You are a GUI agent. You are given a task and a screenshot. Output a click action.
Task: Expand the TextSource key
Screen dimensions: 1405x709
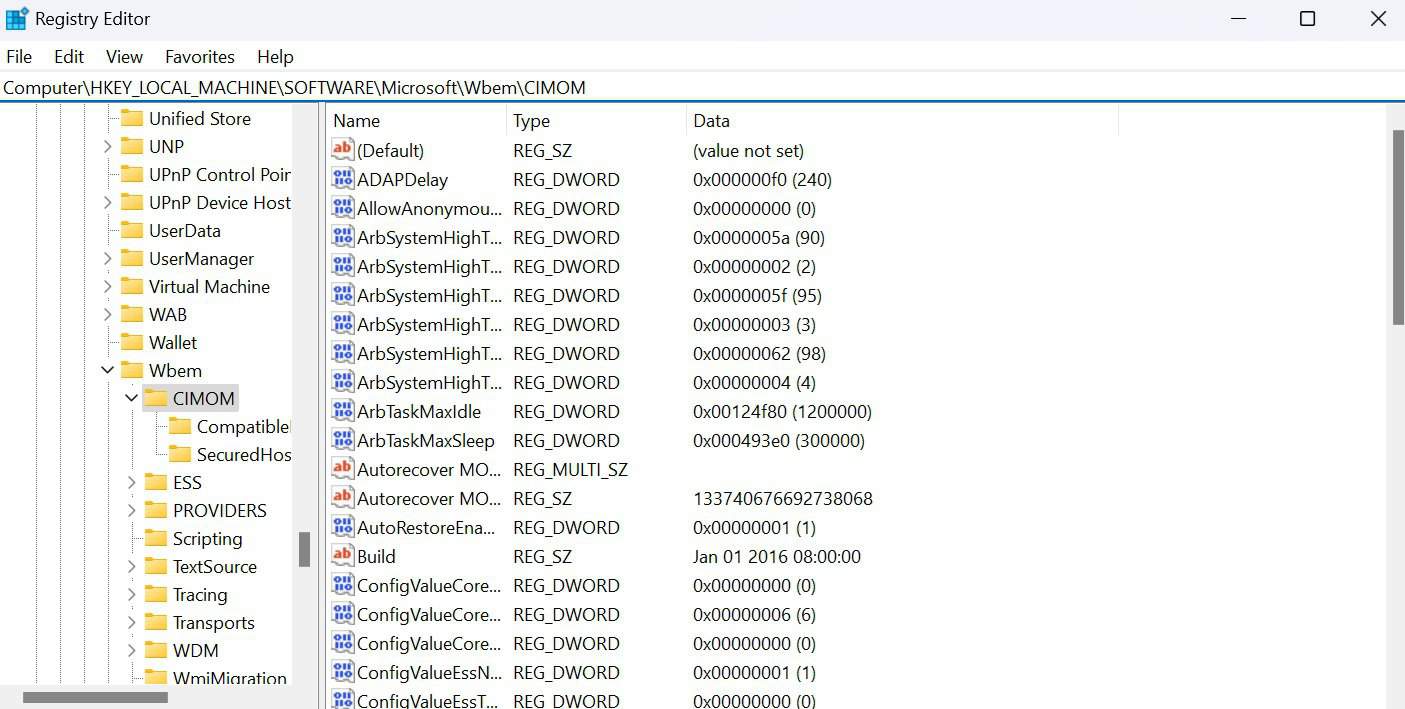click(132, 566)
